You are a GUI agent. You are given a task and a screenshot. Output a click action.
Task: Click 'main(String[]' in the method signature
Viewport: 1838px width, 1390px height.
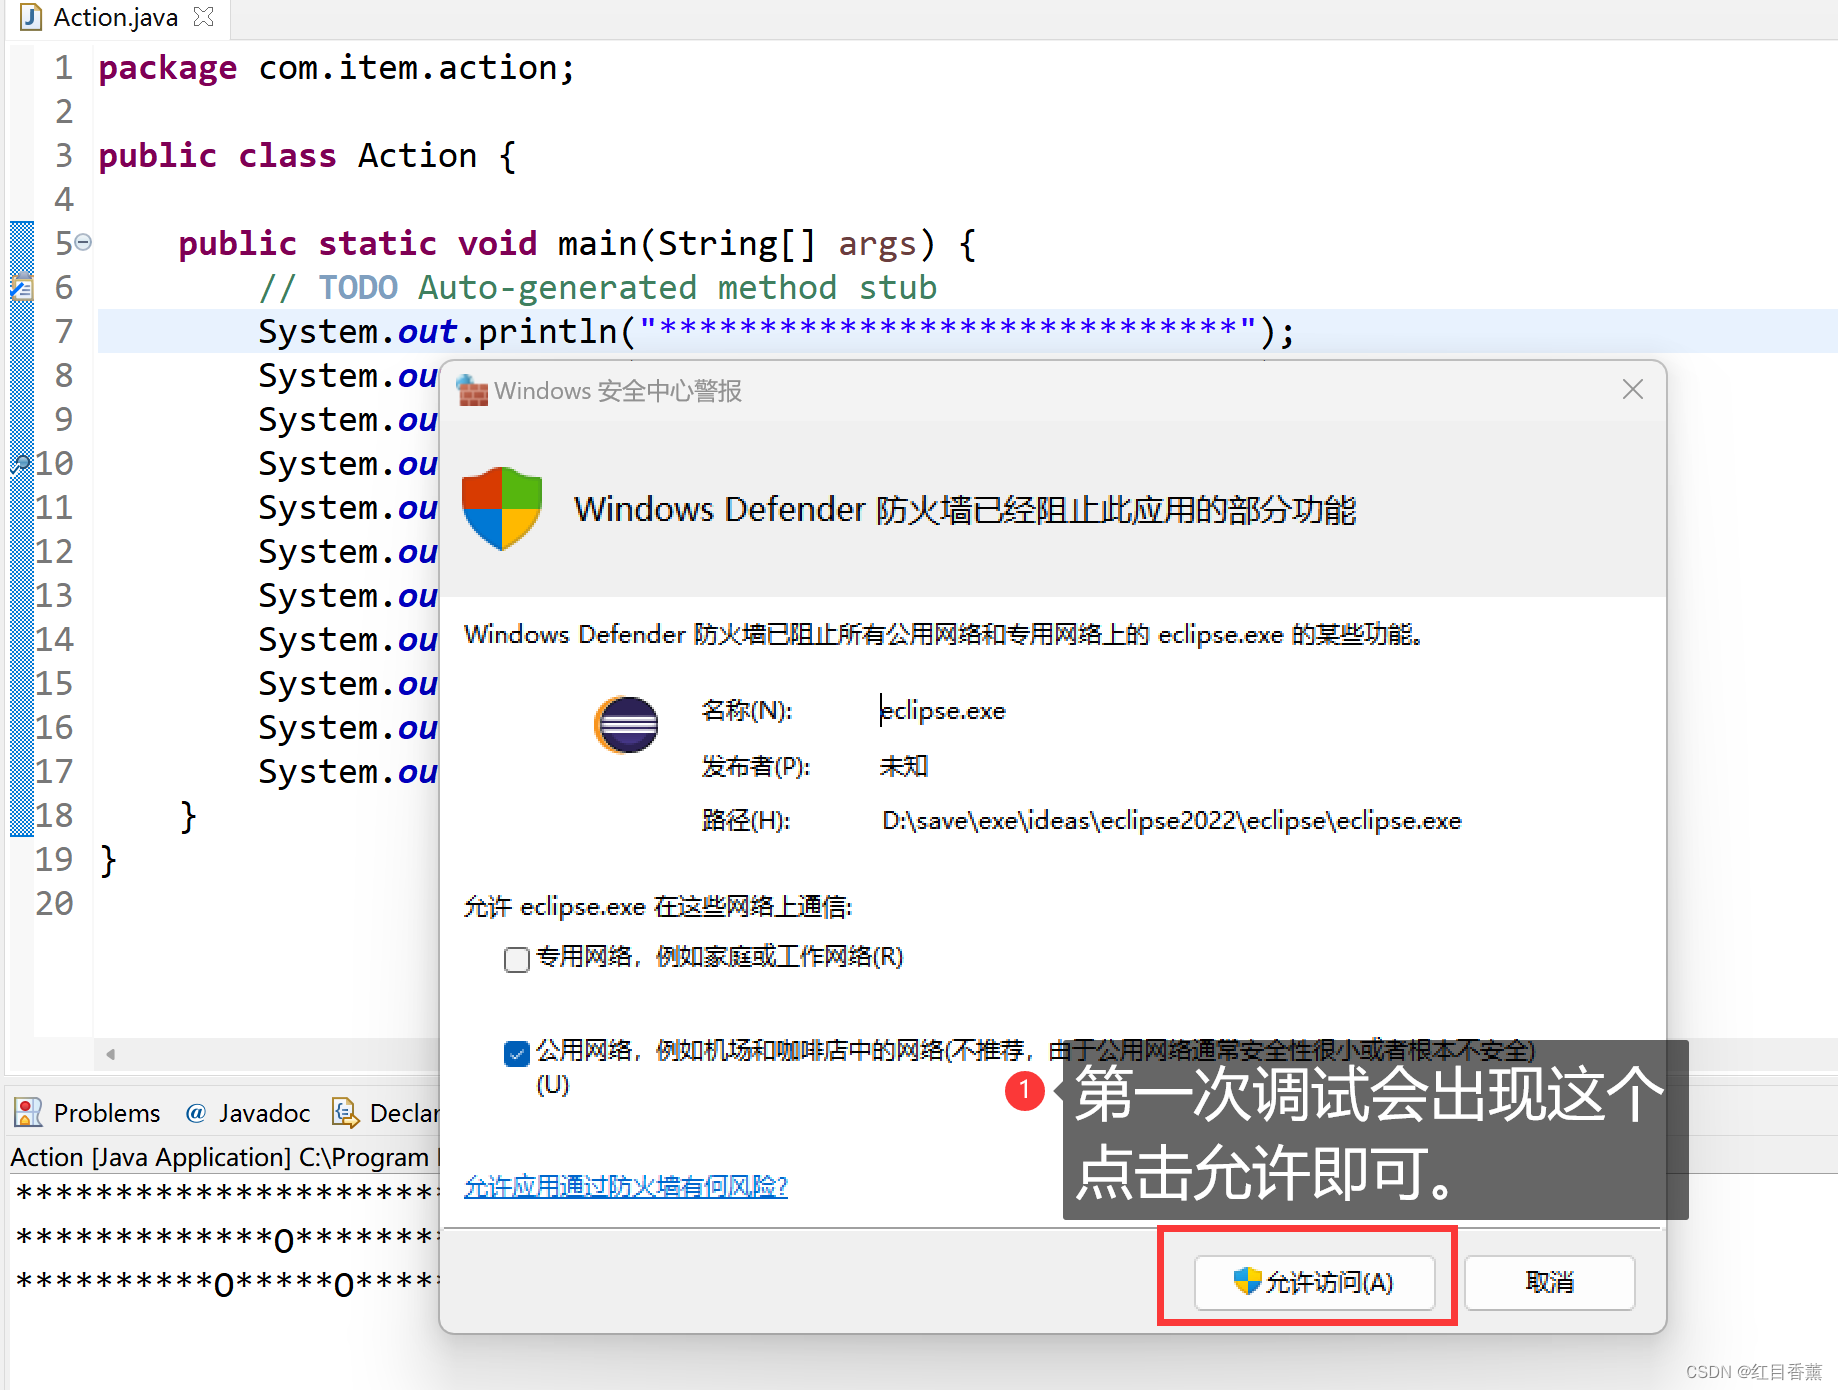coord(687,244)
